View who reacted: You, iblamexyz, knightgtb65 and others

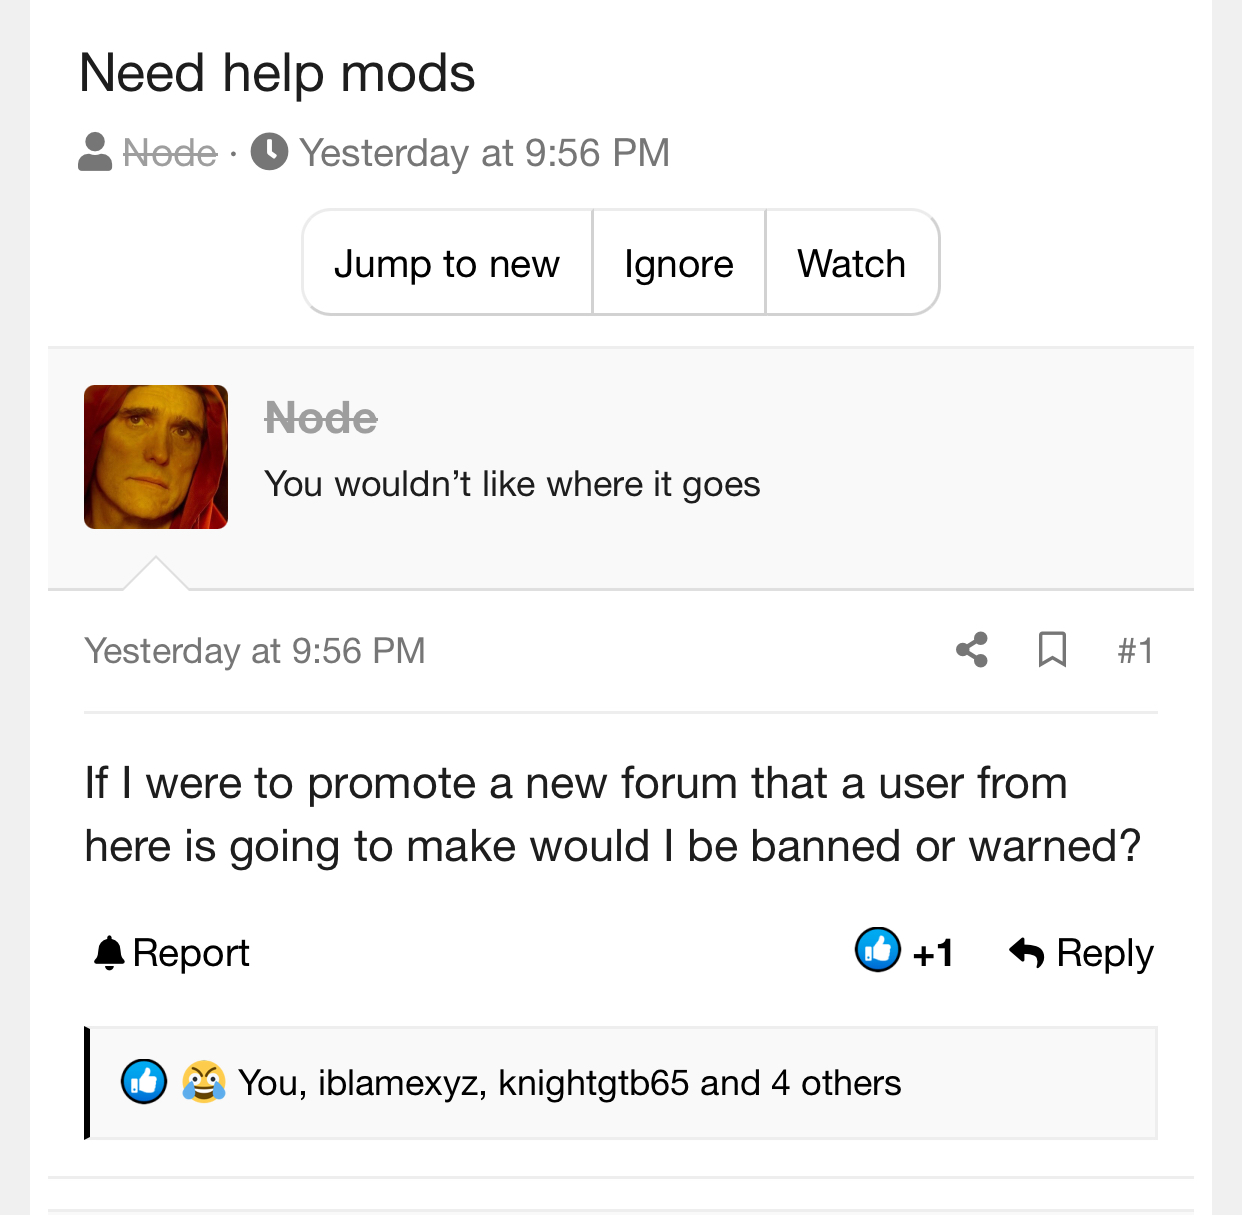pos(570,1083)
